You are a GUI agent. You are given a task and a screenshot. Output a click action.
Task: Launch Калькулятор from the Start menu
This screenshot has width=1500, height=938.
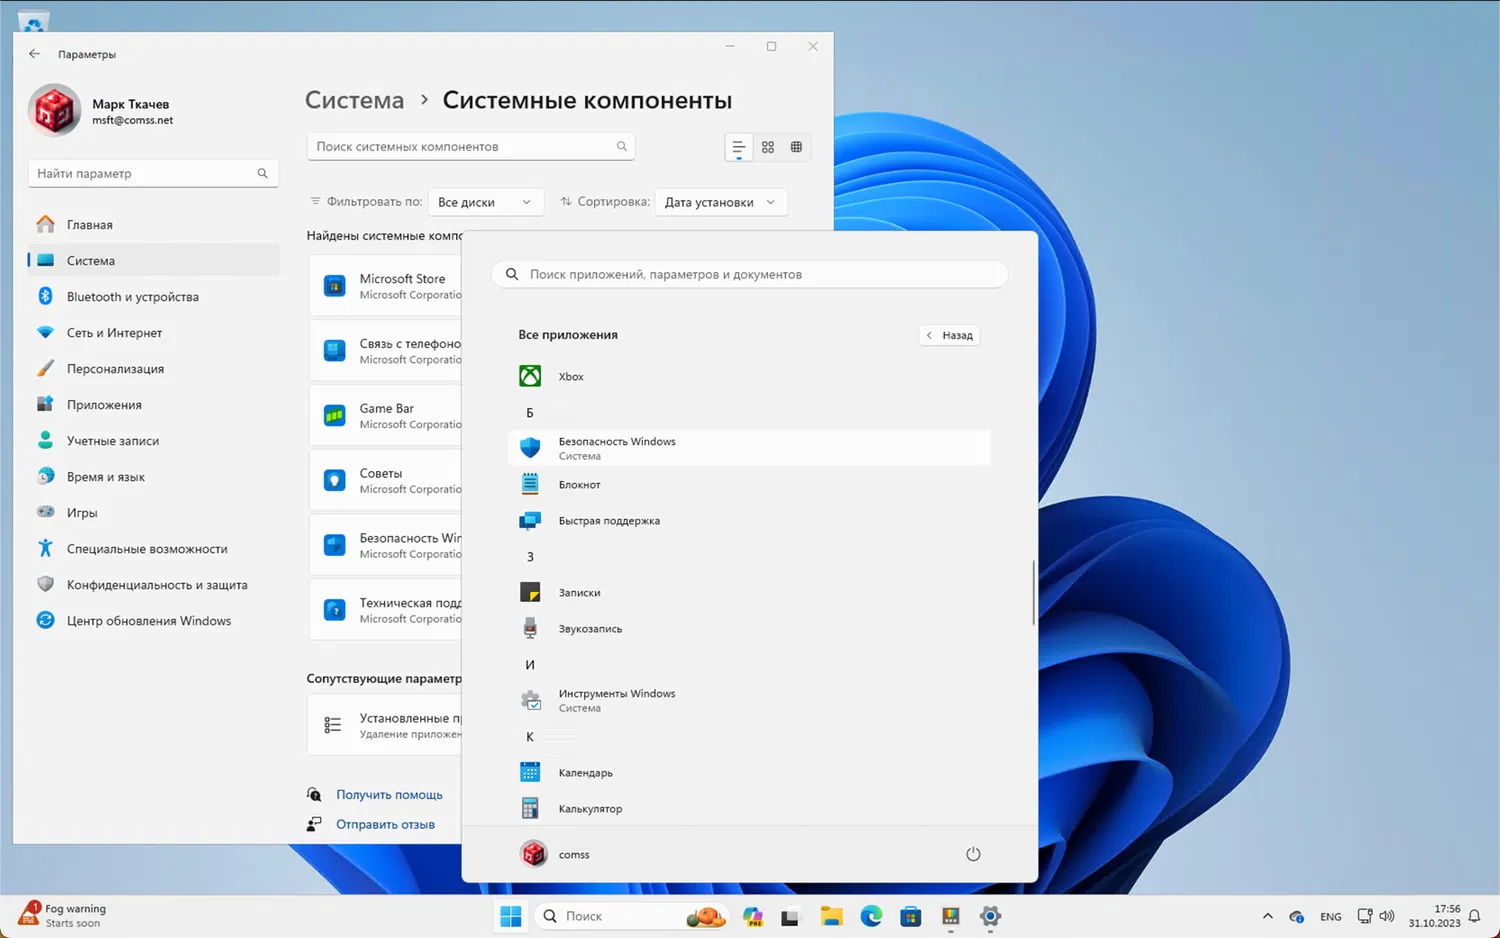click(749, 809)
